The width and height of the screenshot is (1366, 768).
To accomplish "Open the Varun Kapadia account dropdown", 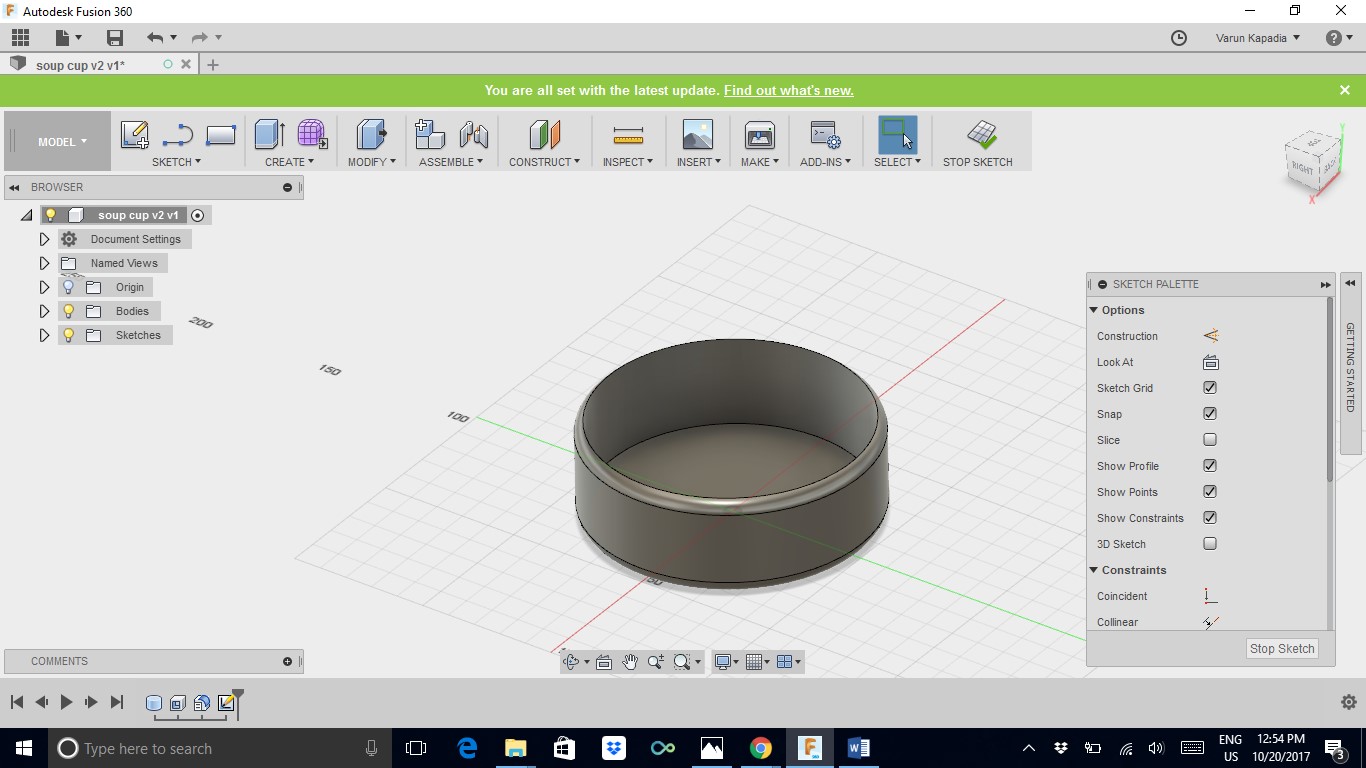I will tap(1257, 38).
